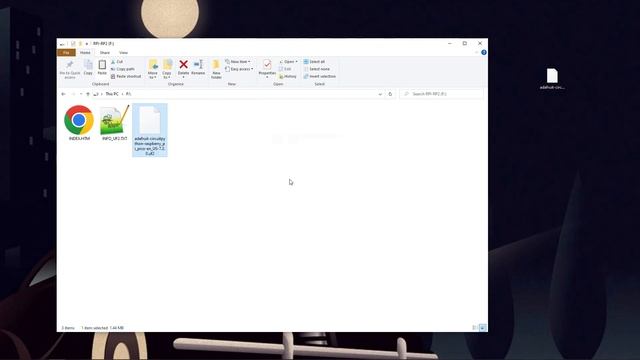The height and width of the screenshot is (360, 640).
Task: Switch to the Share ribbon tab
Action: pos(104,53)
